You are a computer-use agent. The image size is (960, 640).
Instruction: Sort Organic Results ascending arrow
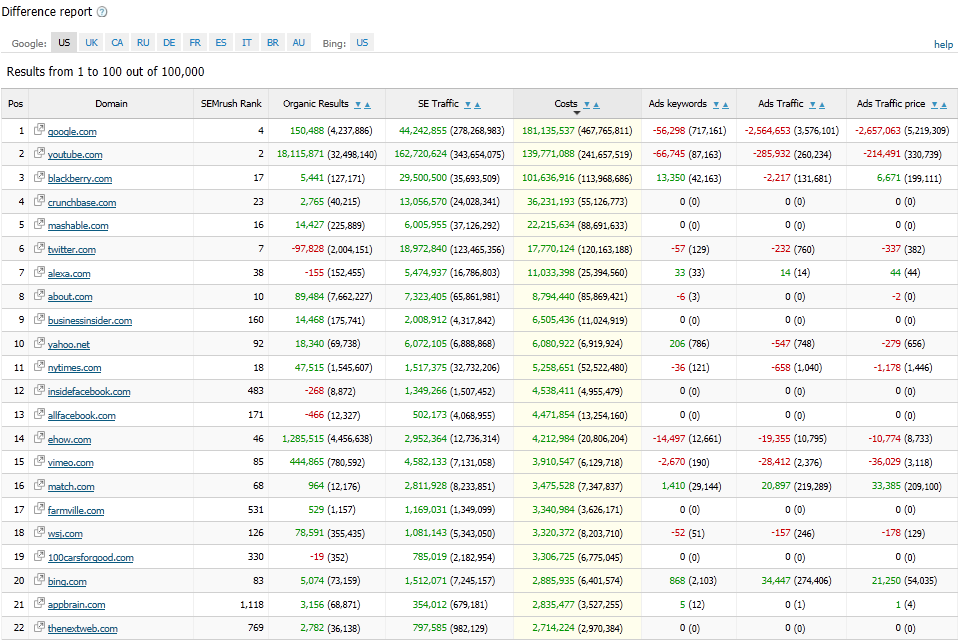pyautogui.click(x=367, y=105)
